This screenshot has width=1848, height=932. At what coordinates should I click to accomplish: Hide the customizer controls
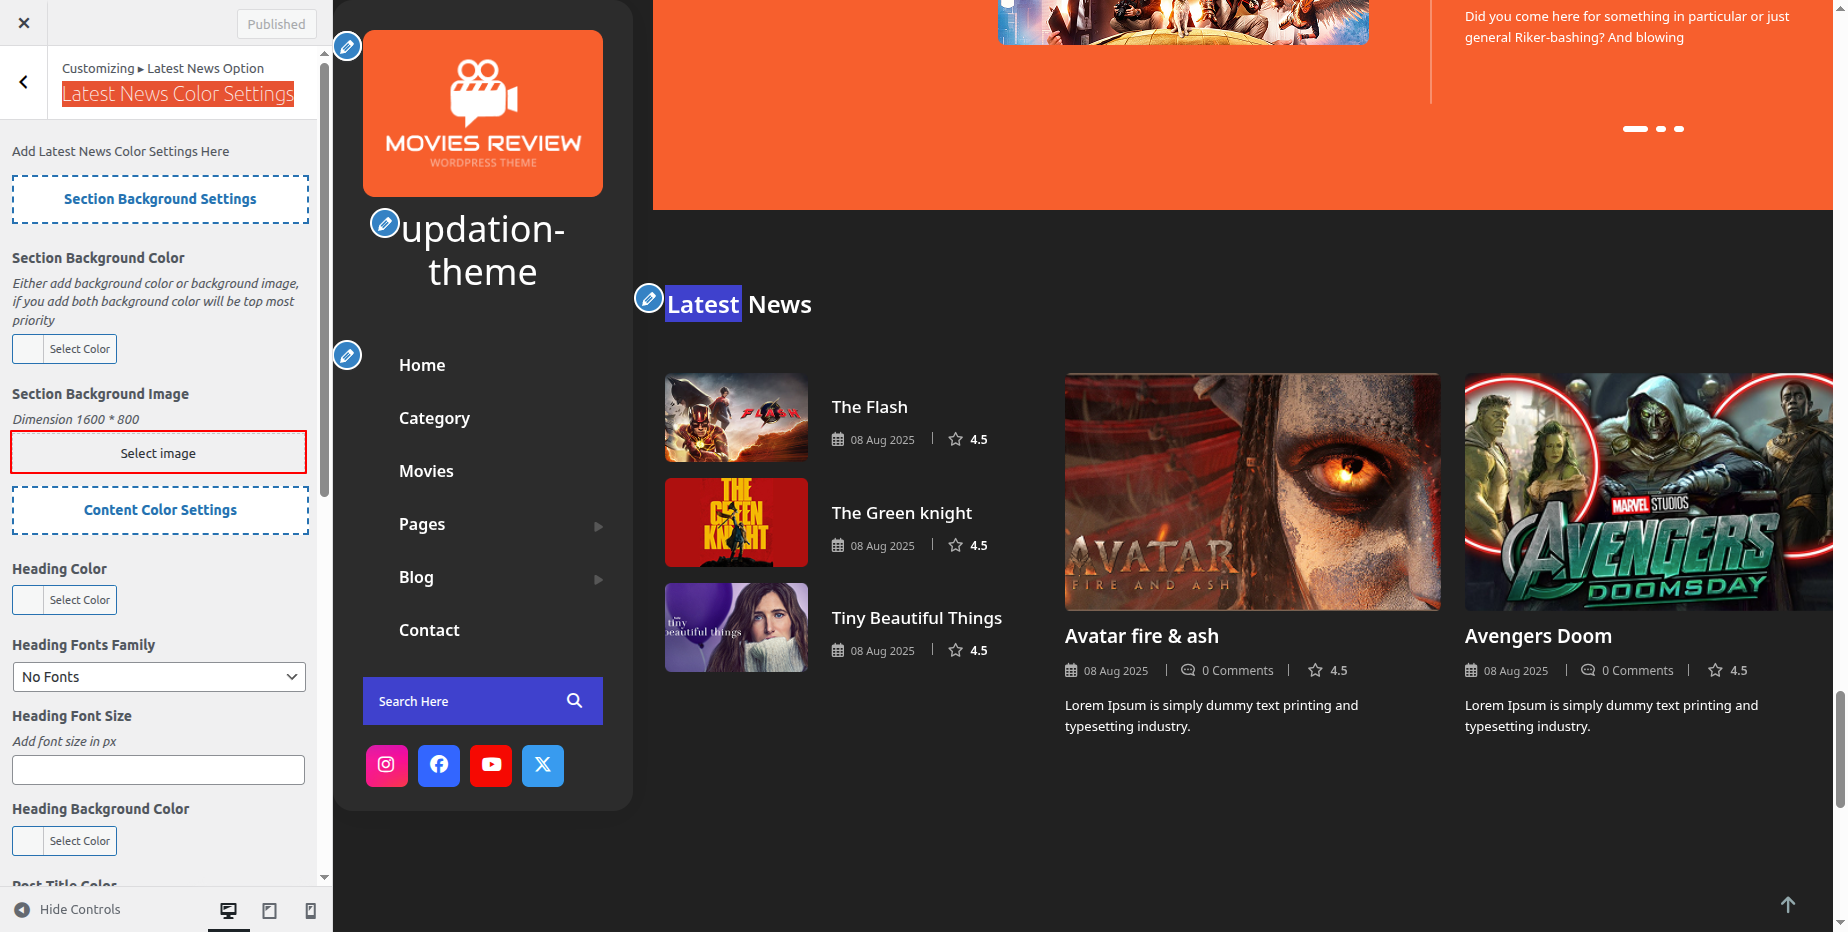point(67,910)
